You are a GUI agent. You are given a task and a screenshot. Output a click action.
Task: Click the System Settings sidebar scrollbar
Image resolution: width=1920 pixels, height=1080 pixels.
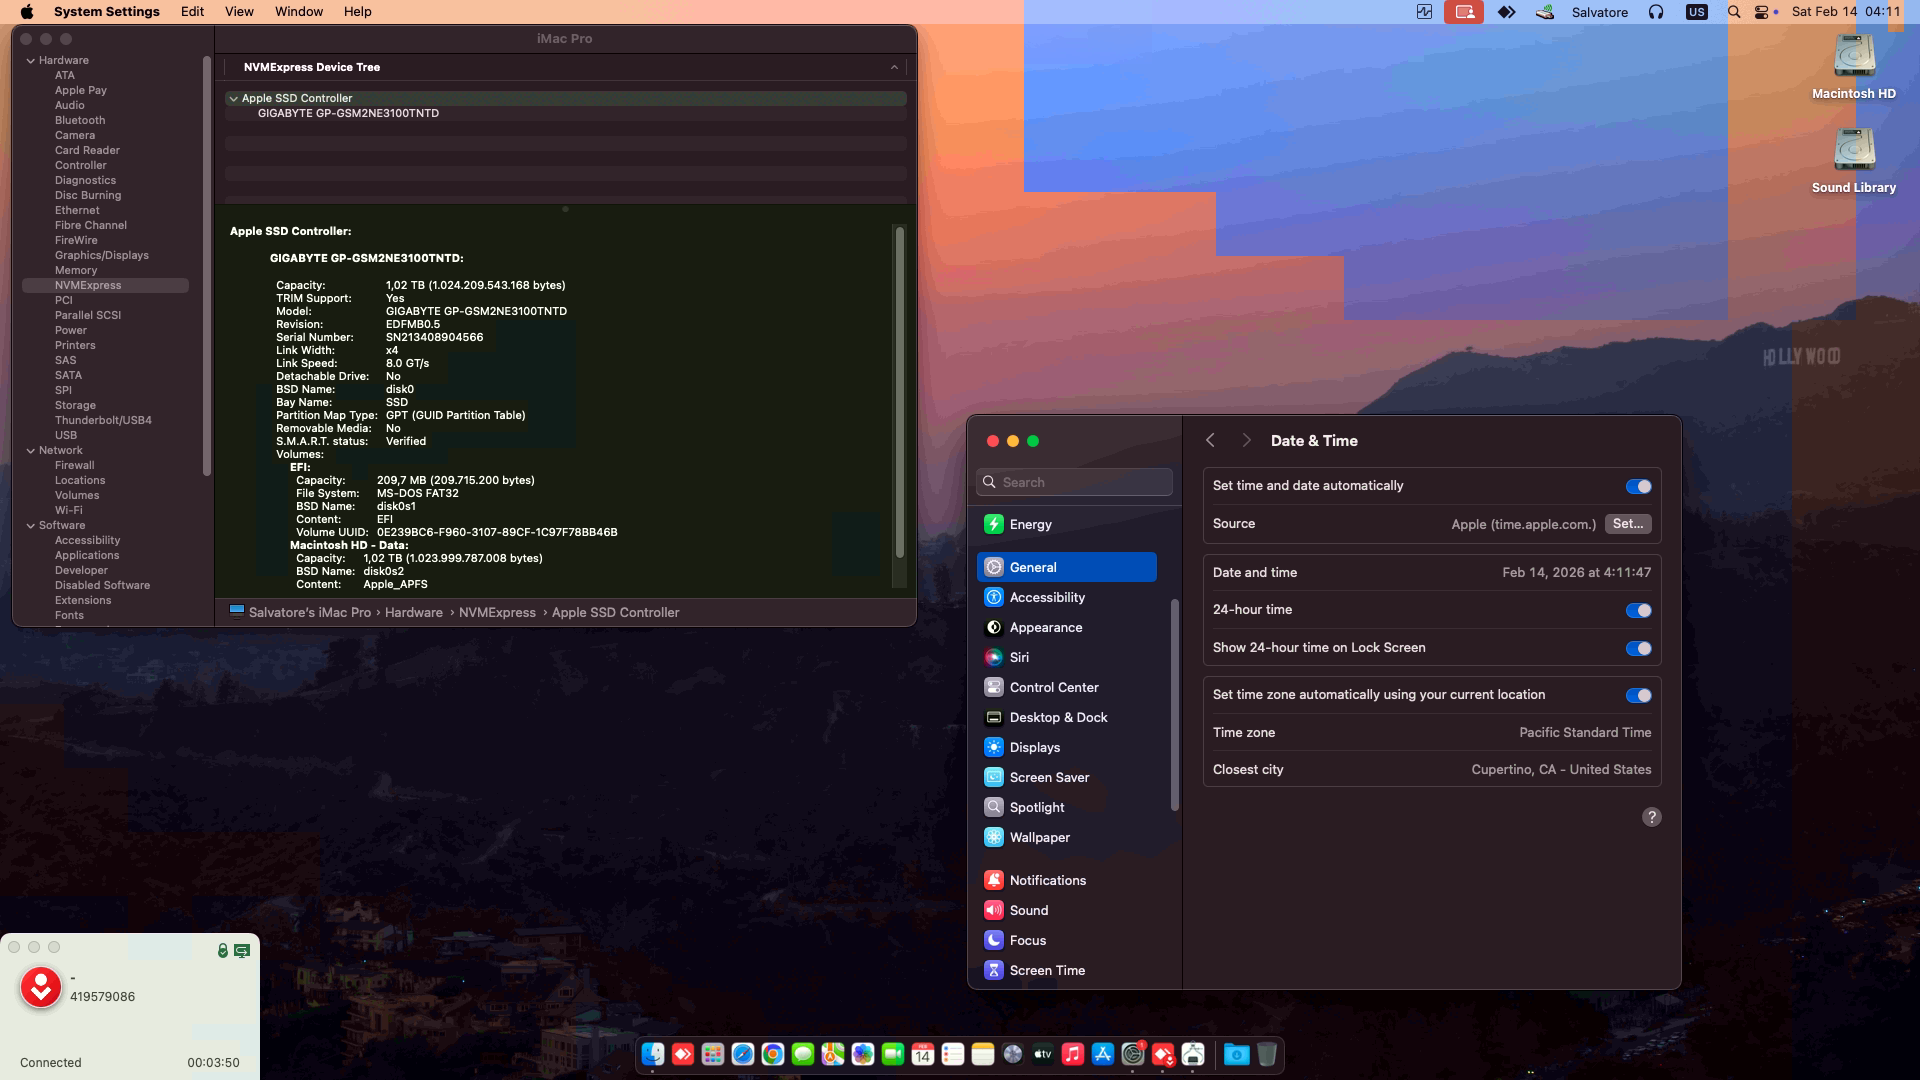click(1174, 705)
